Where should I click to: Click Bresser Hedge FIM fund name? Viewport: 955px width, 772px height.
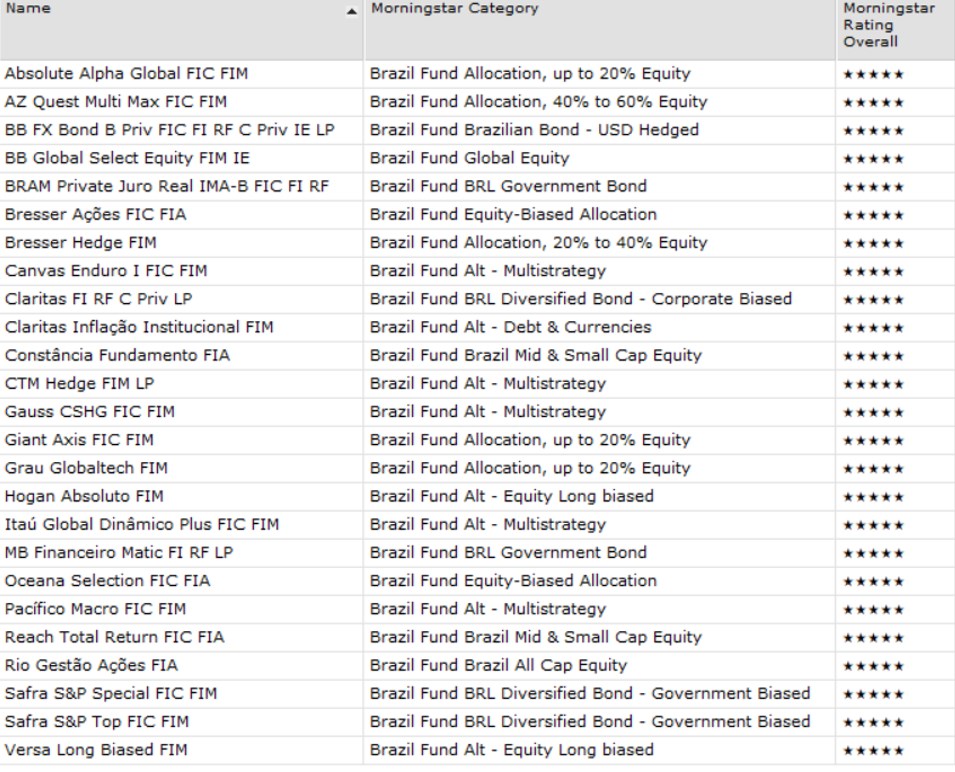[81, 243]
